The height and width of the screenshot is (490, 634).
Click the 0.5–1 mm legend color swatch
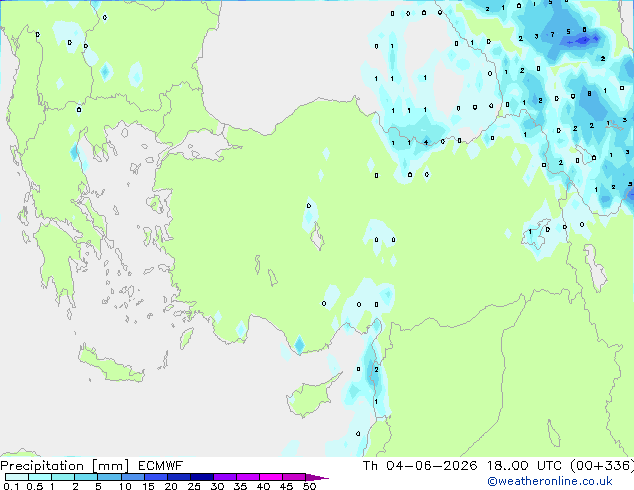[40, 477]
